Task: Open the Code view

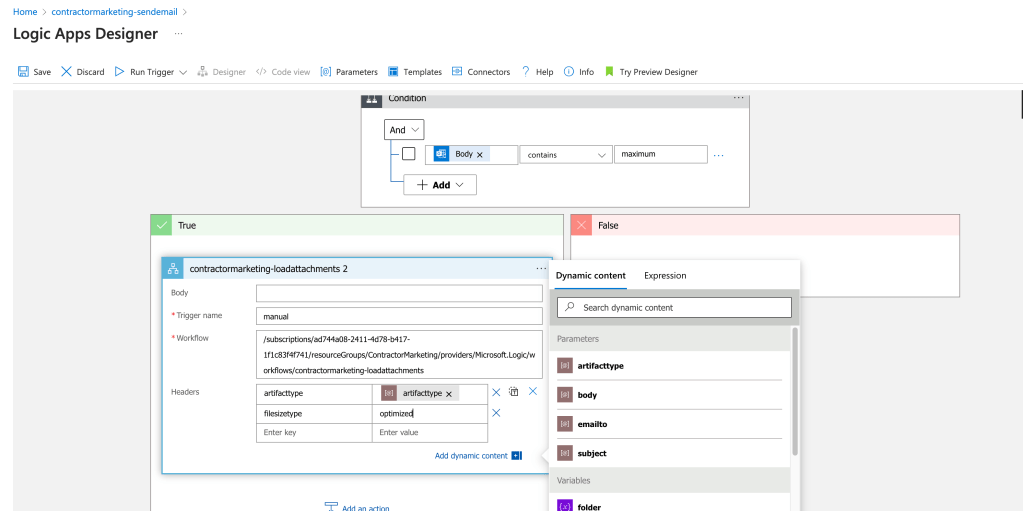Action: [x=282, y=72]
